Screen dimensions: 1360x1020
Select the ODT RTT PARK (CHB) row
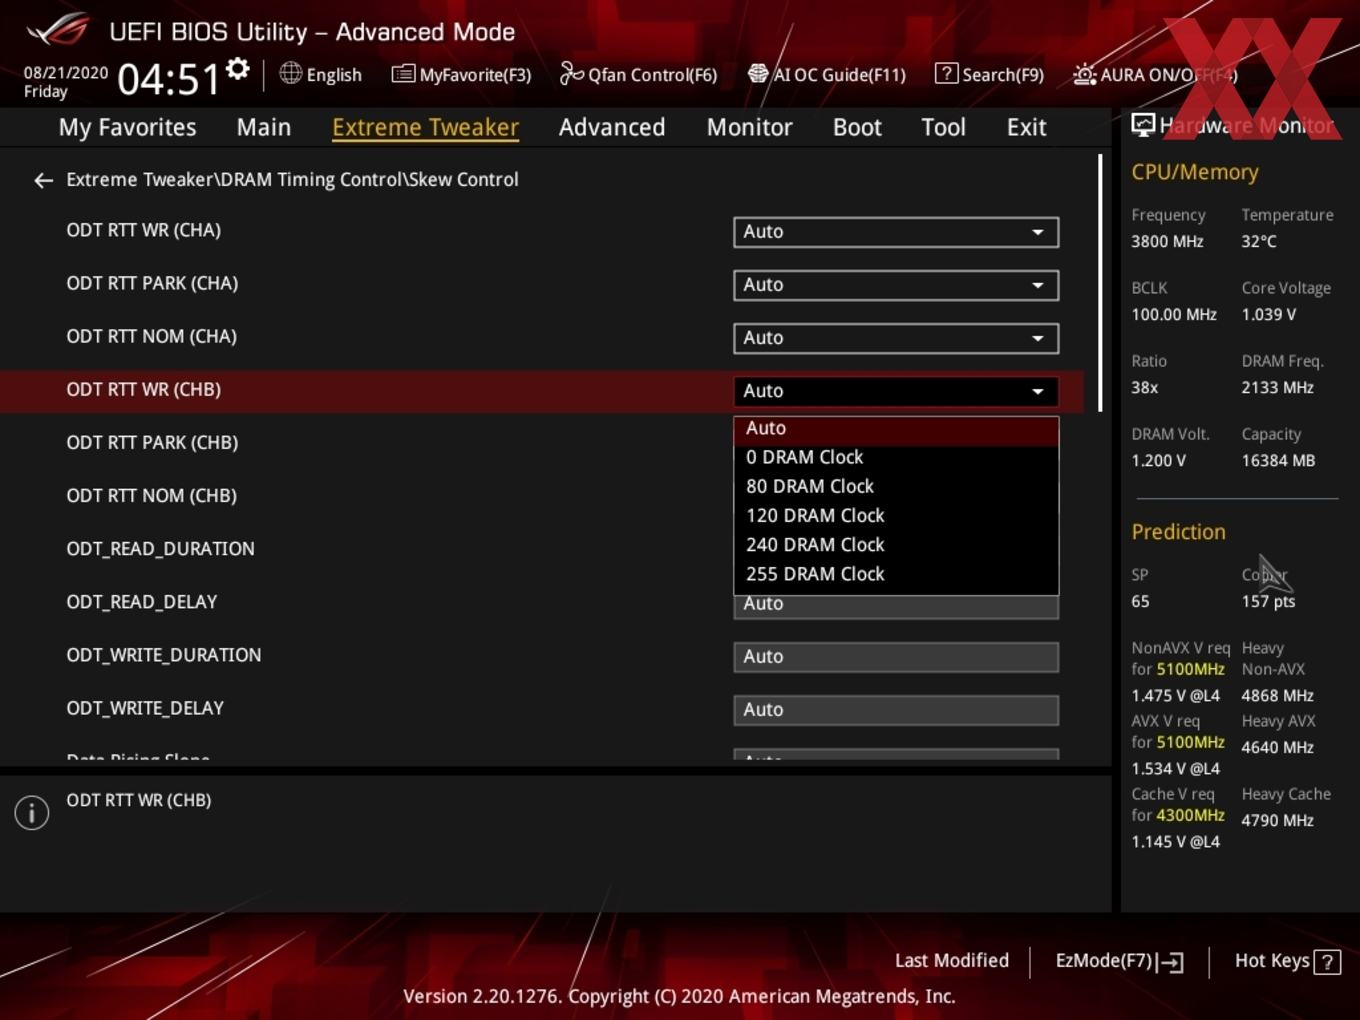tap(152, 443)
